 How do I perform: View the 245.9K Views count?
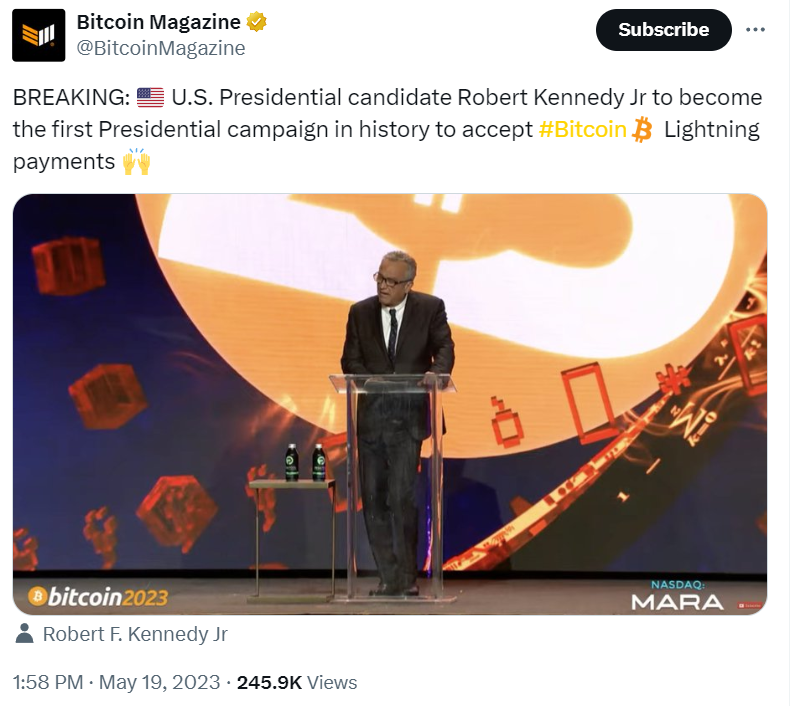click(296, 683)
